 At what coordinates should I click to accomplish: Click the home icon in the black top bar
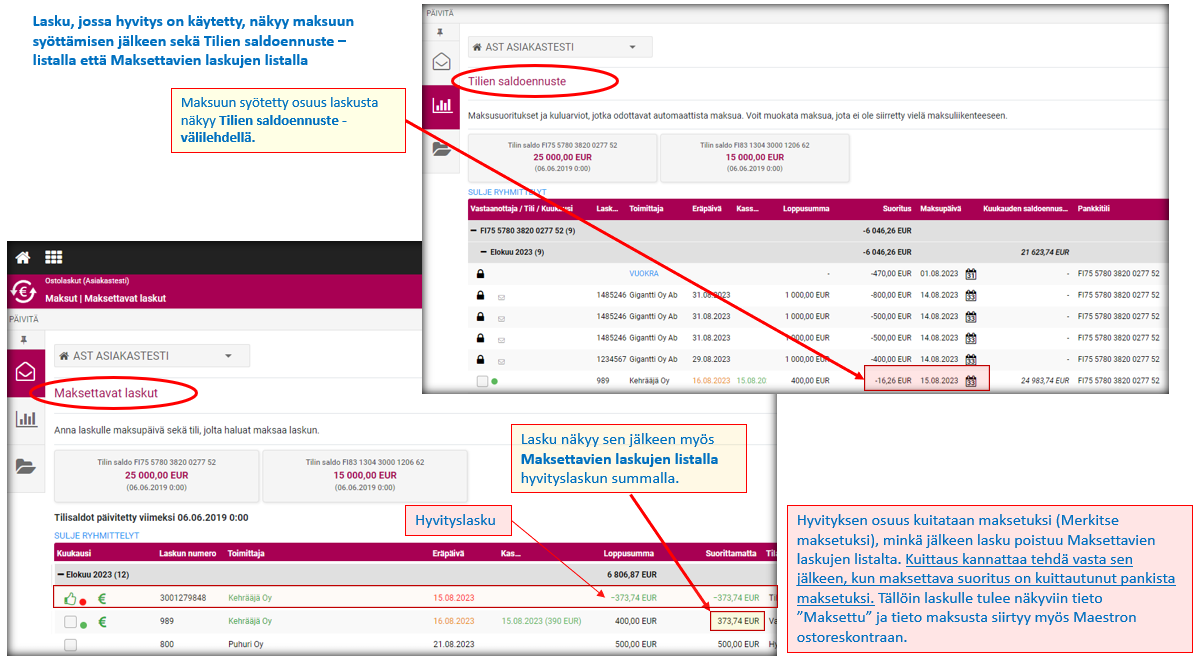pyautogui.click(x=22, y=257)
